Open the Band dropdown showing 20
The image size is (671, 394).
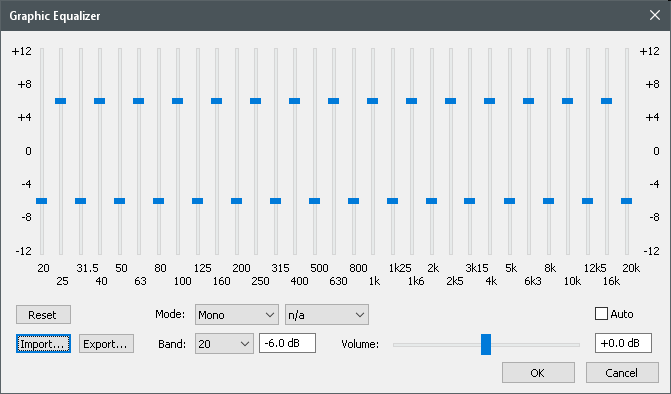[x=224, y=344]
